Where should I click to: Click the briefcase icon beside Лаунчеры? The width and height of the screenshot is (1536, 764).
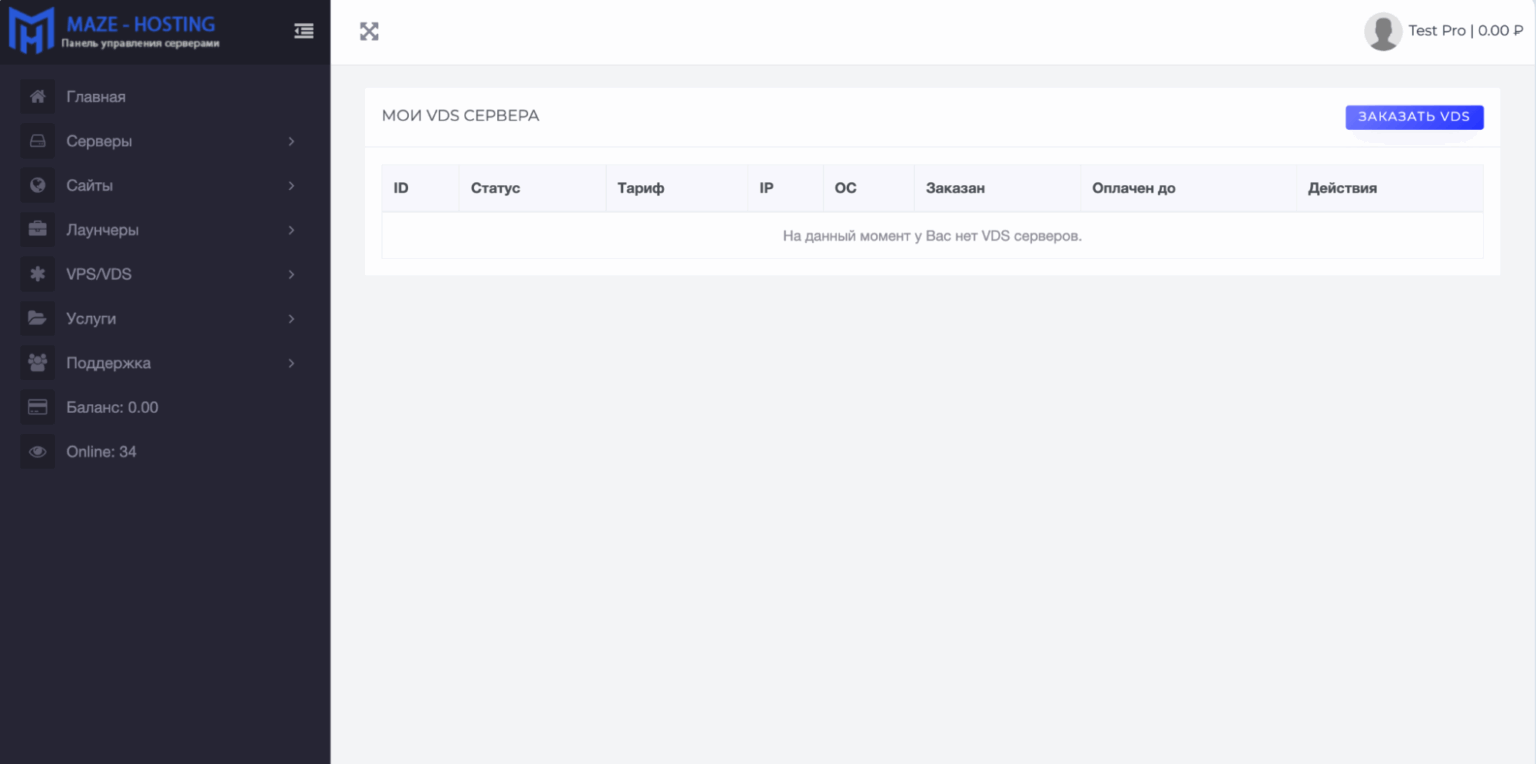[x=37, y=229]
